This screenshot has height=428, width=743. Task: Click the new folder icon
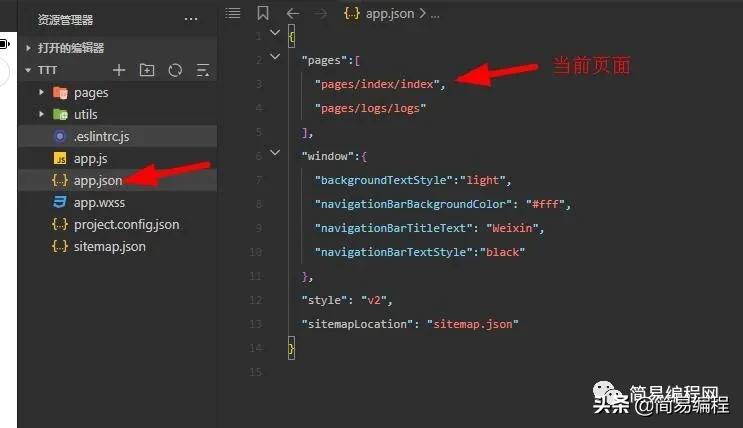coord(147,70)
